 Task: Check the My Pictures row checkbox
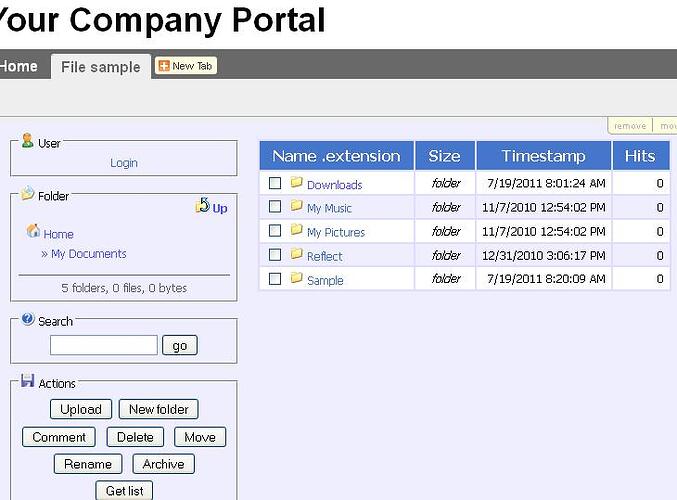(x=275, y=231)
